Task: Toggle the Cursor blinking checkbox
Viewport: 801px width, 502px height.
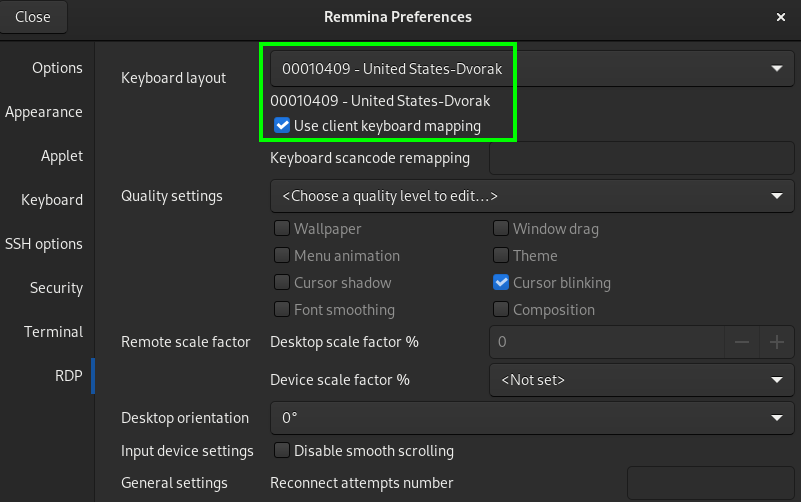Action: [x=501, y=282]
